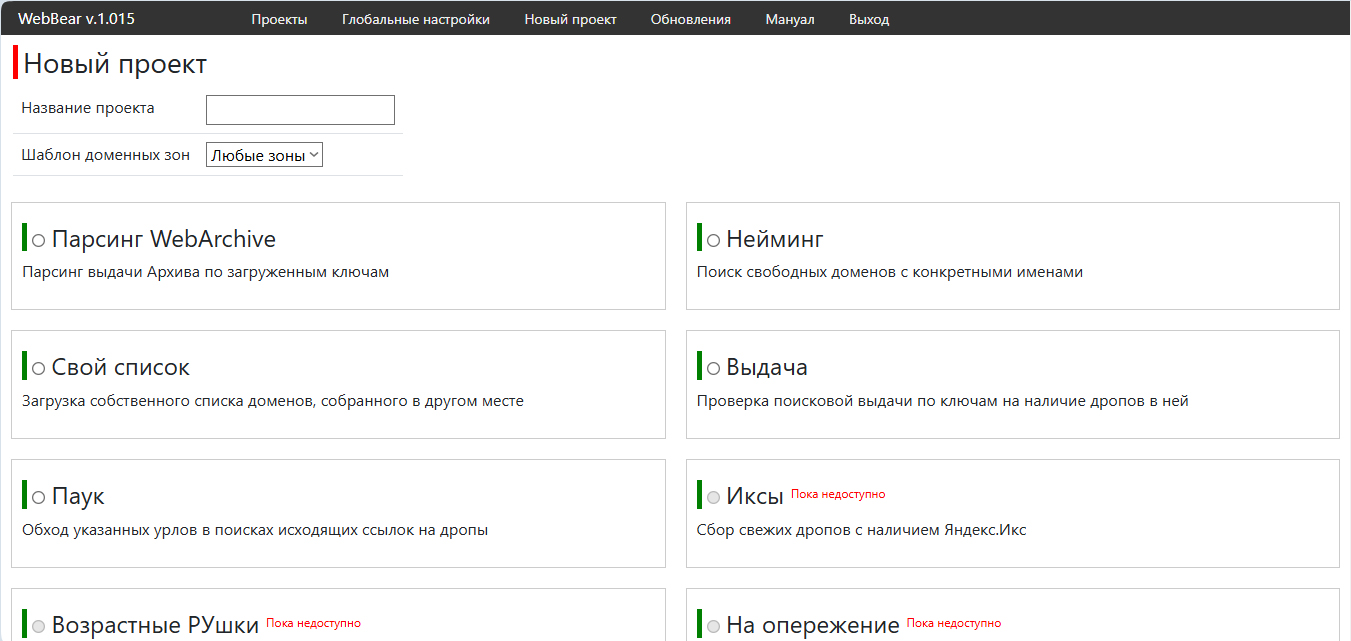Click the Парсинг WebArchive heading
The image size is (1351, 641).
click(x=164, y=239)
